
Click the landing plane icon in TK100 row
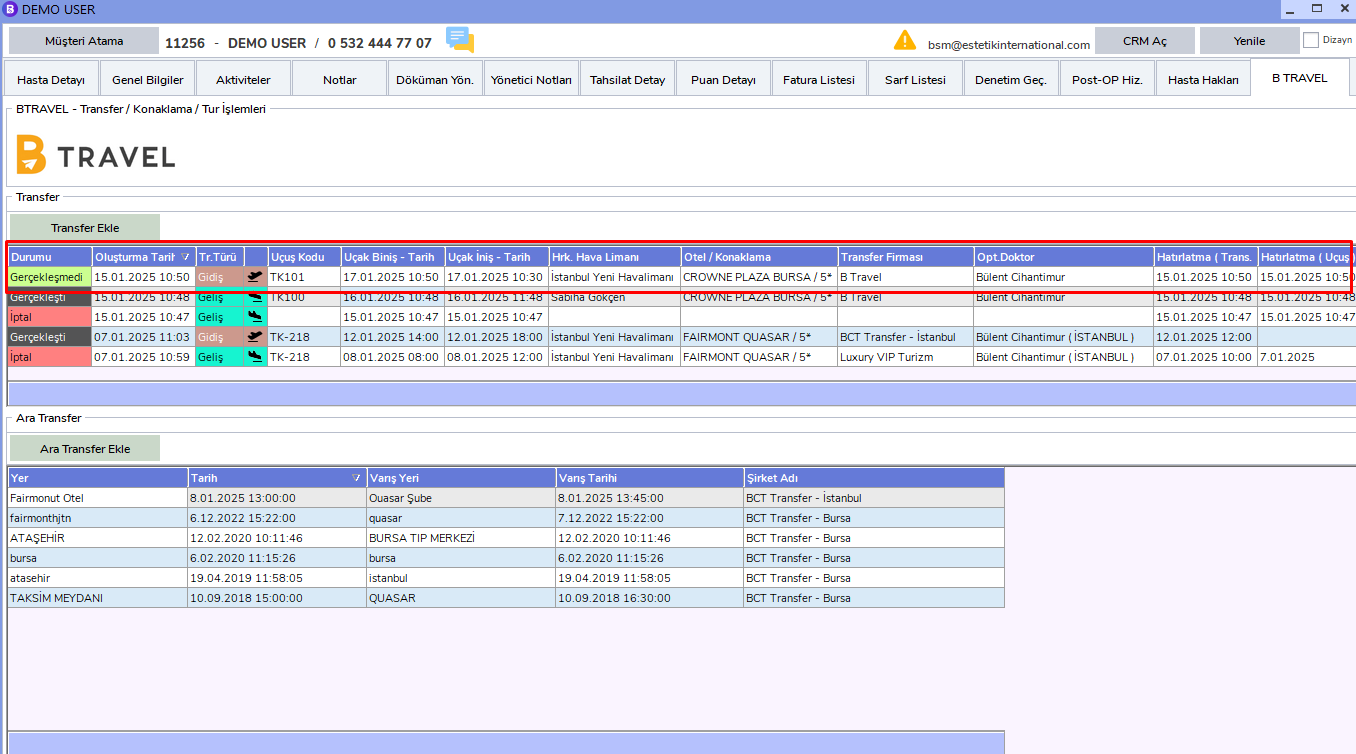tap(255, 297)
